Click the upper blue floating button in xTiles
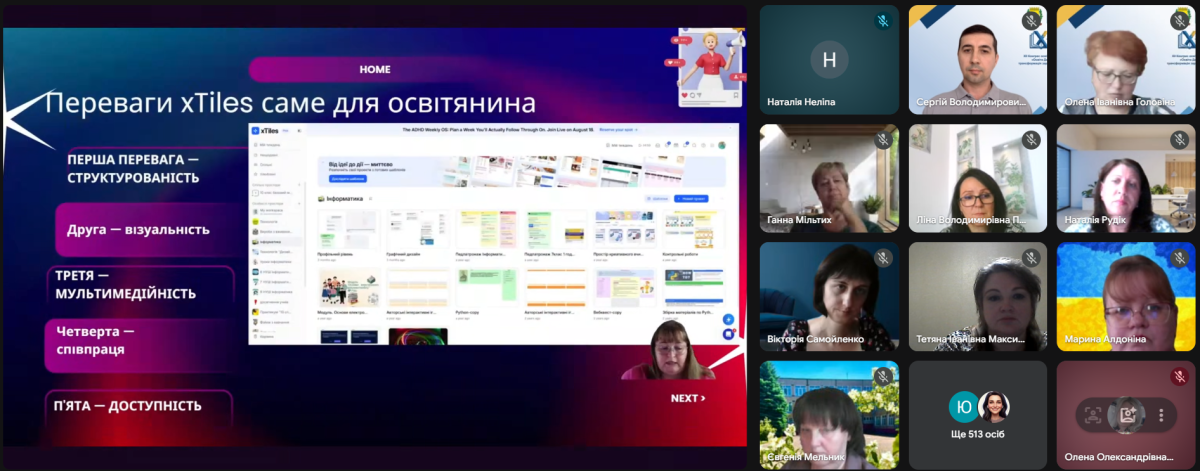The image size is (1200, 471). [x=728, y=321]
